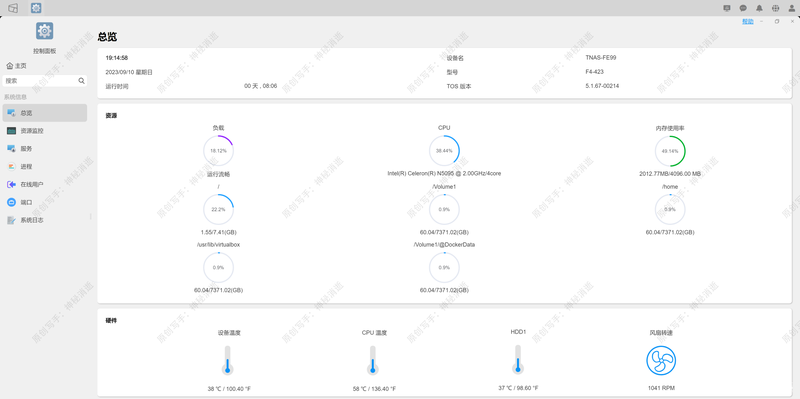Click the desktop window icon in top bar
Screen dimensions: 800x399
pos(13,8)
